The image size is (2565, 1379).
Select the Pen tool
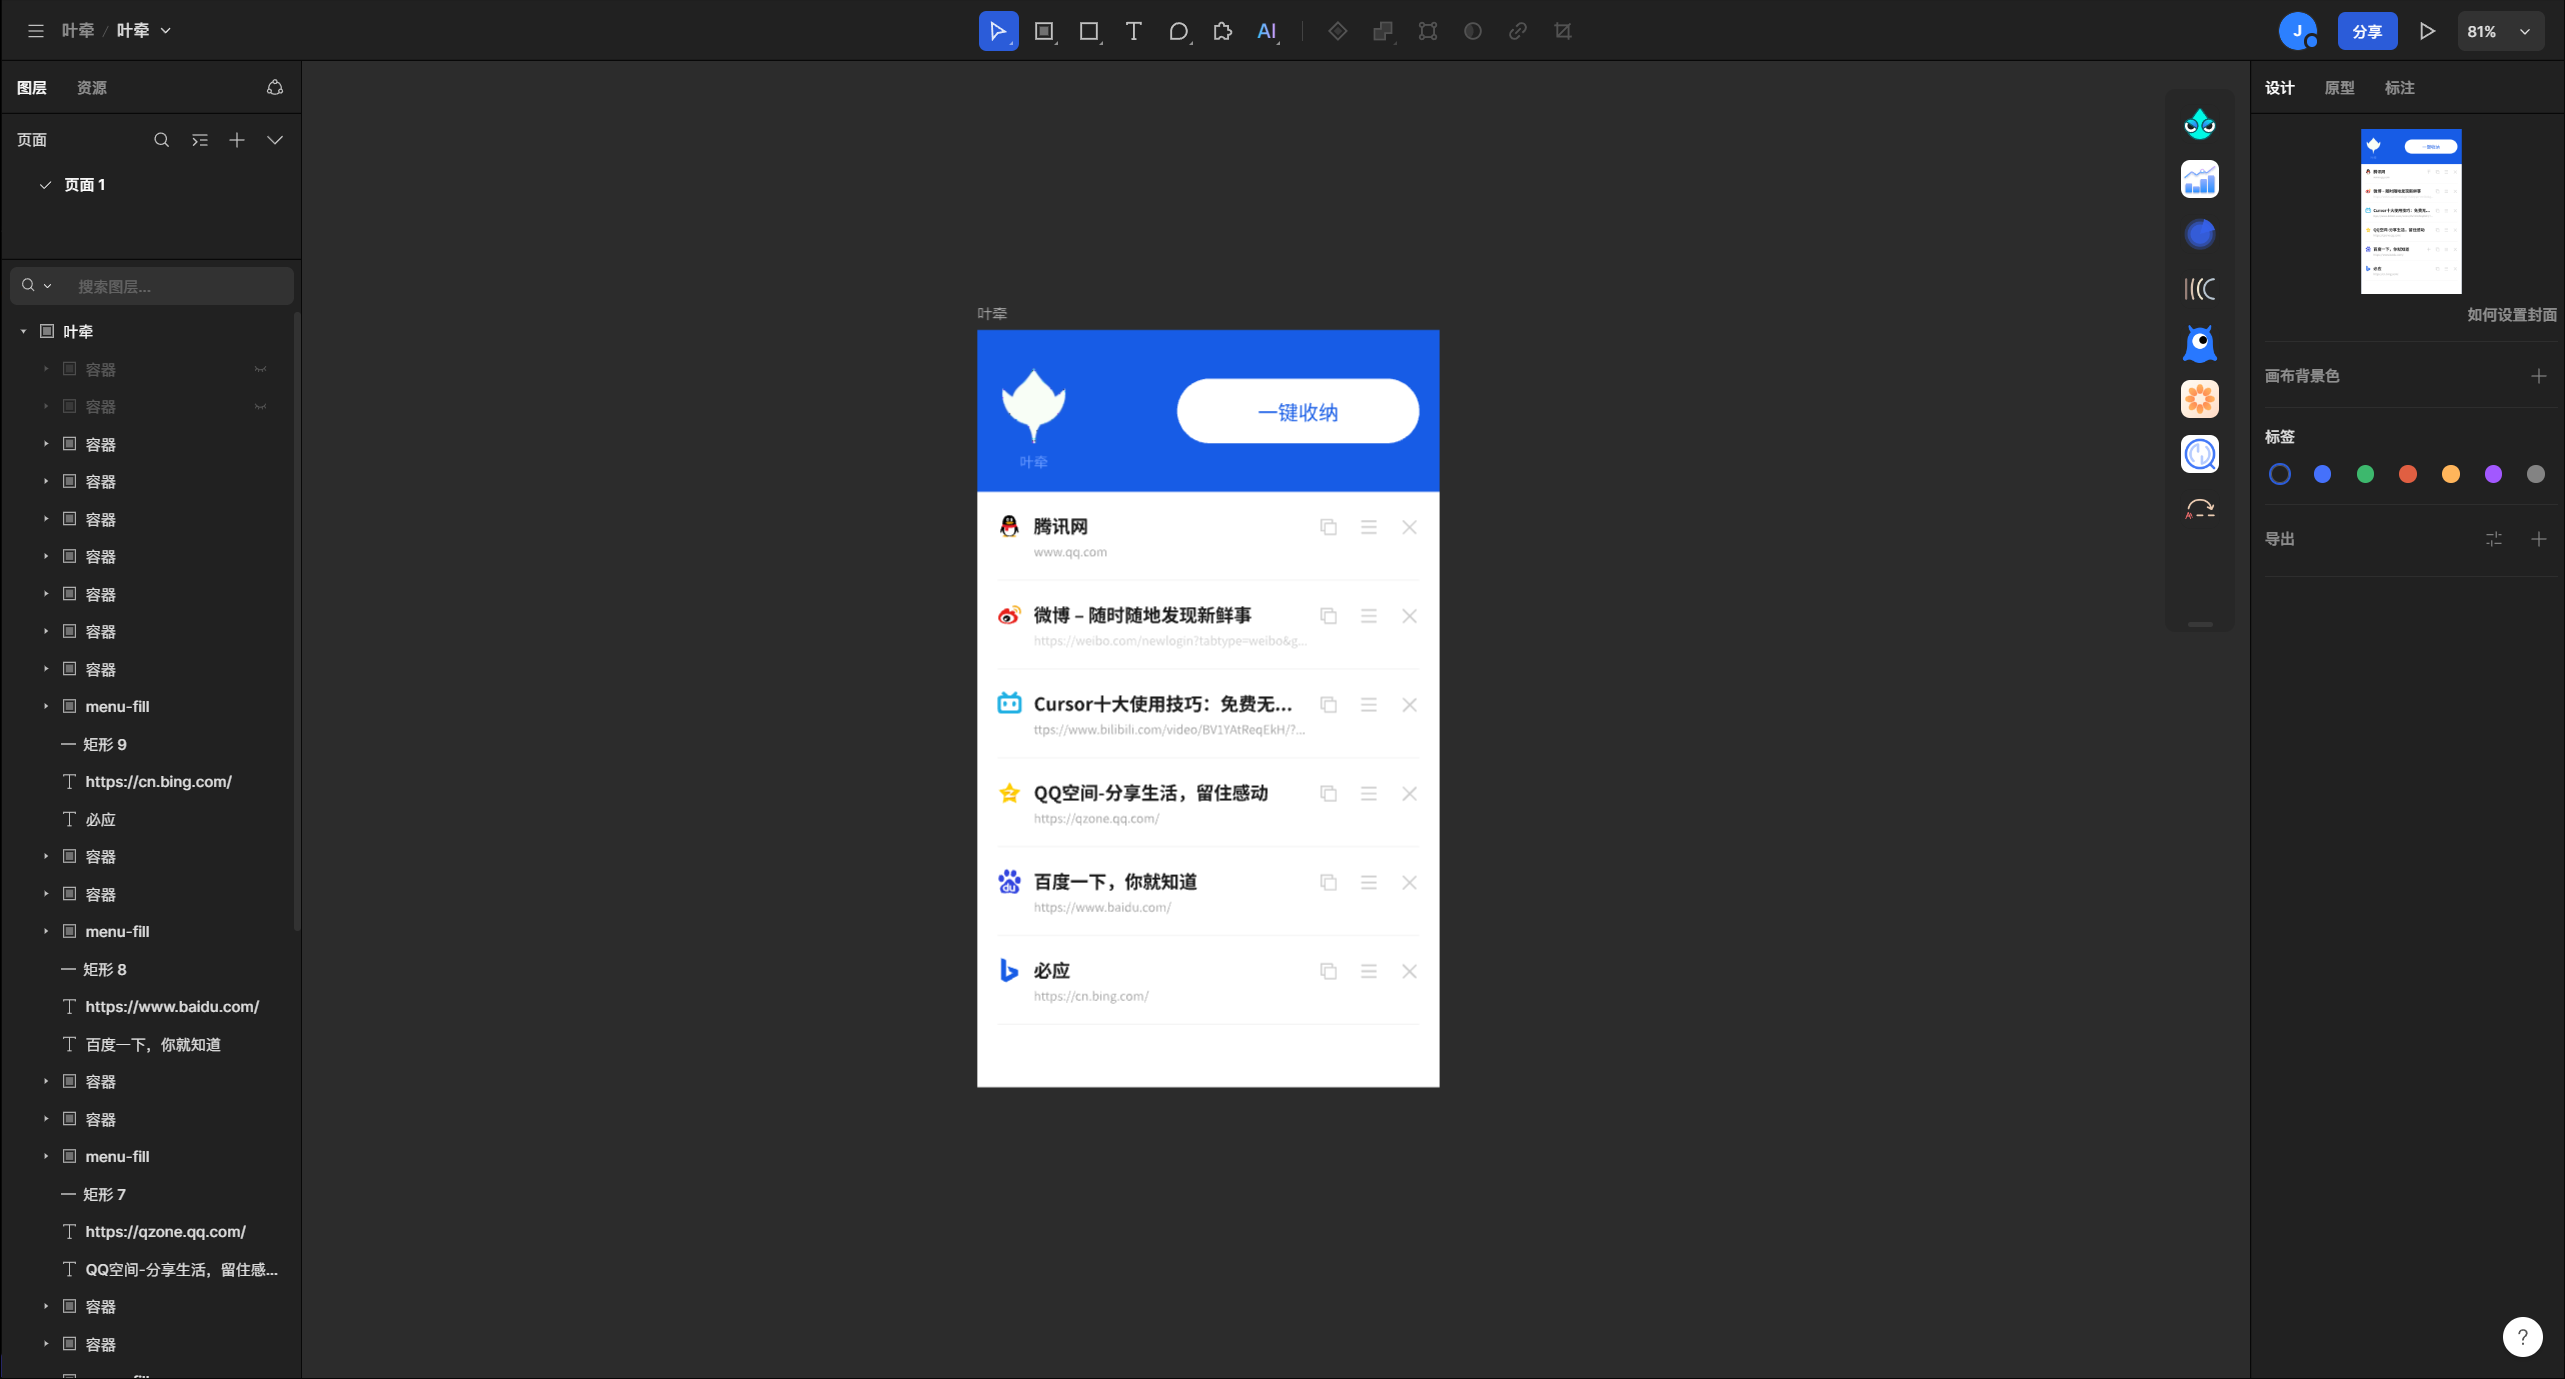tap(1178, 31)
